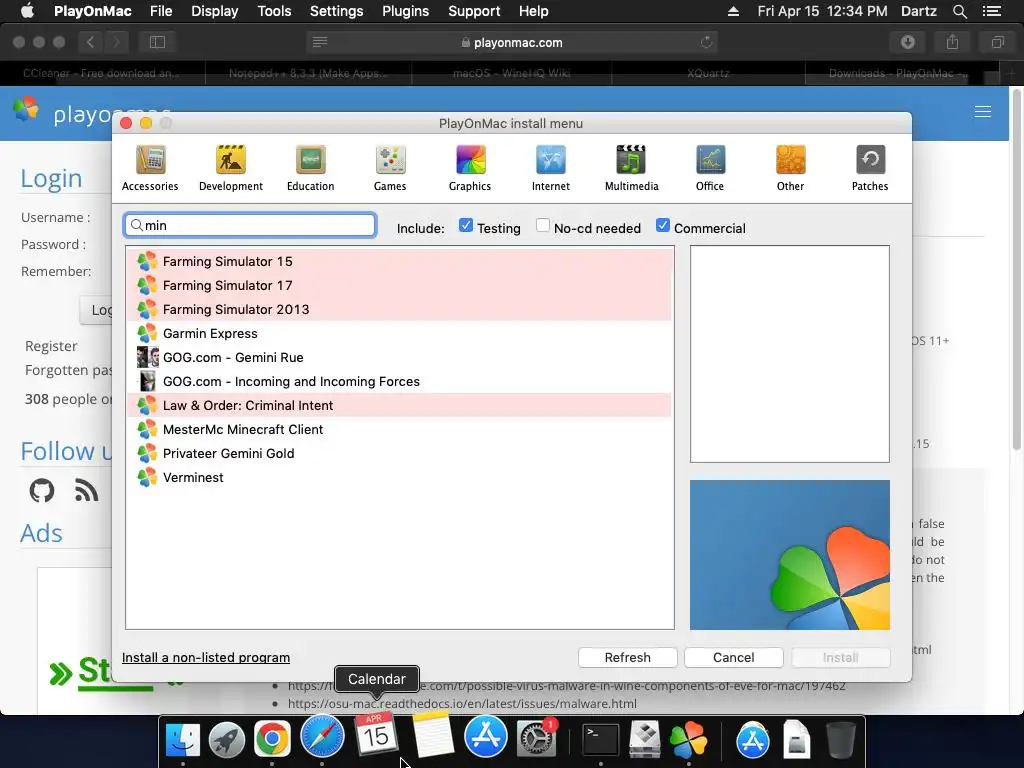
Task: Click the Cancel button
Action: (733, 658)
